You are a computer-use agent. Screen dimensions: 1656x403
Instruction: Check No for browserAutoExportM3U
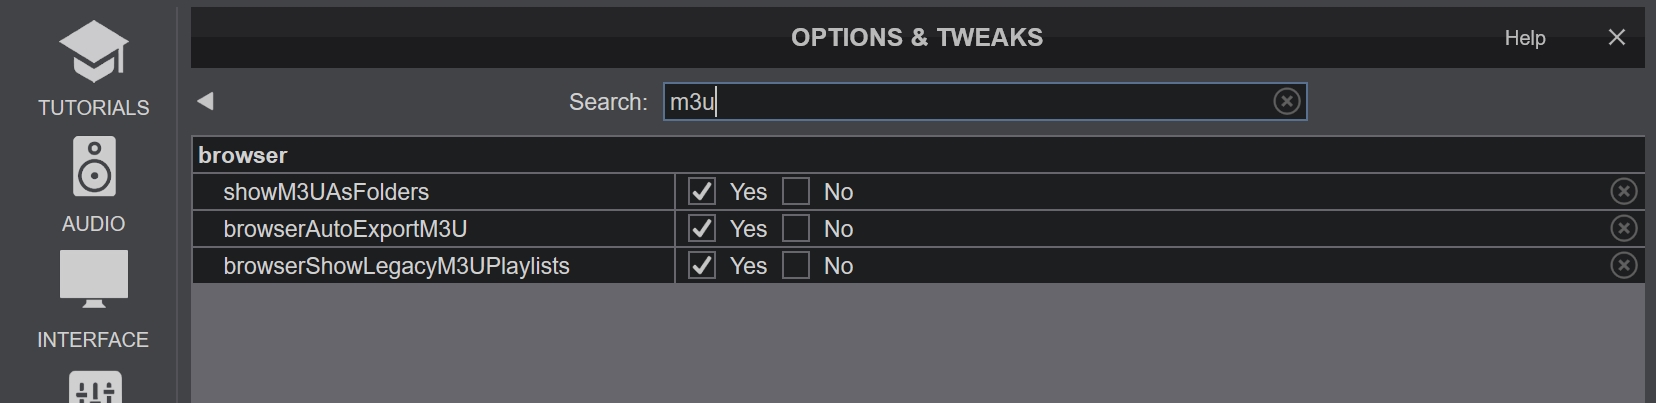796,228
